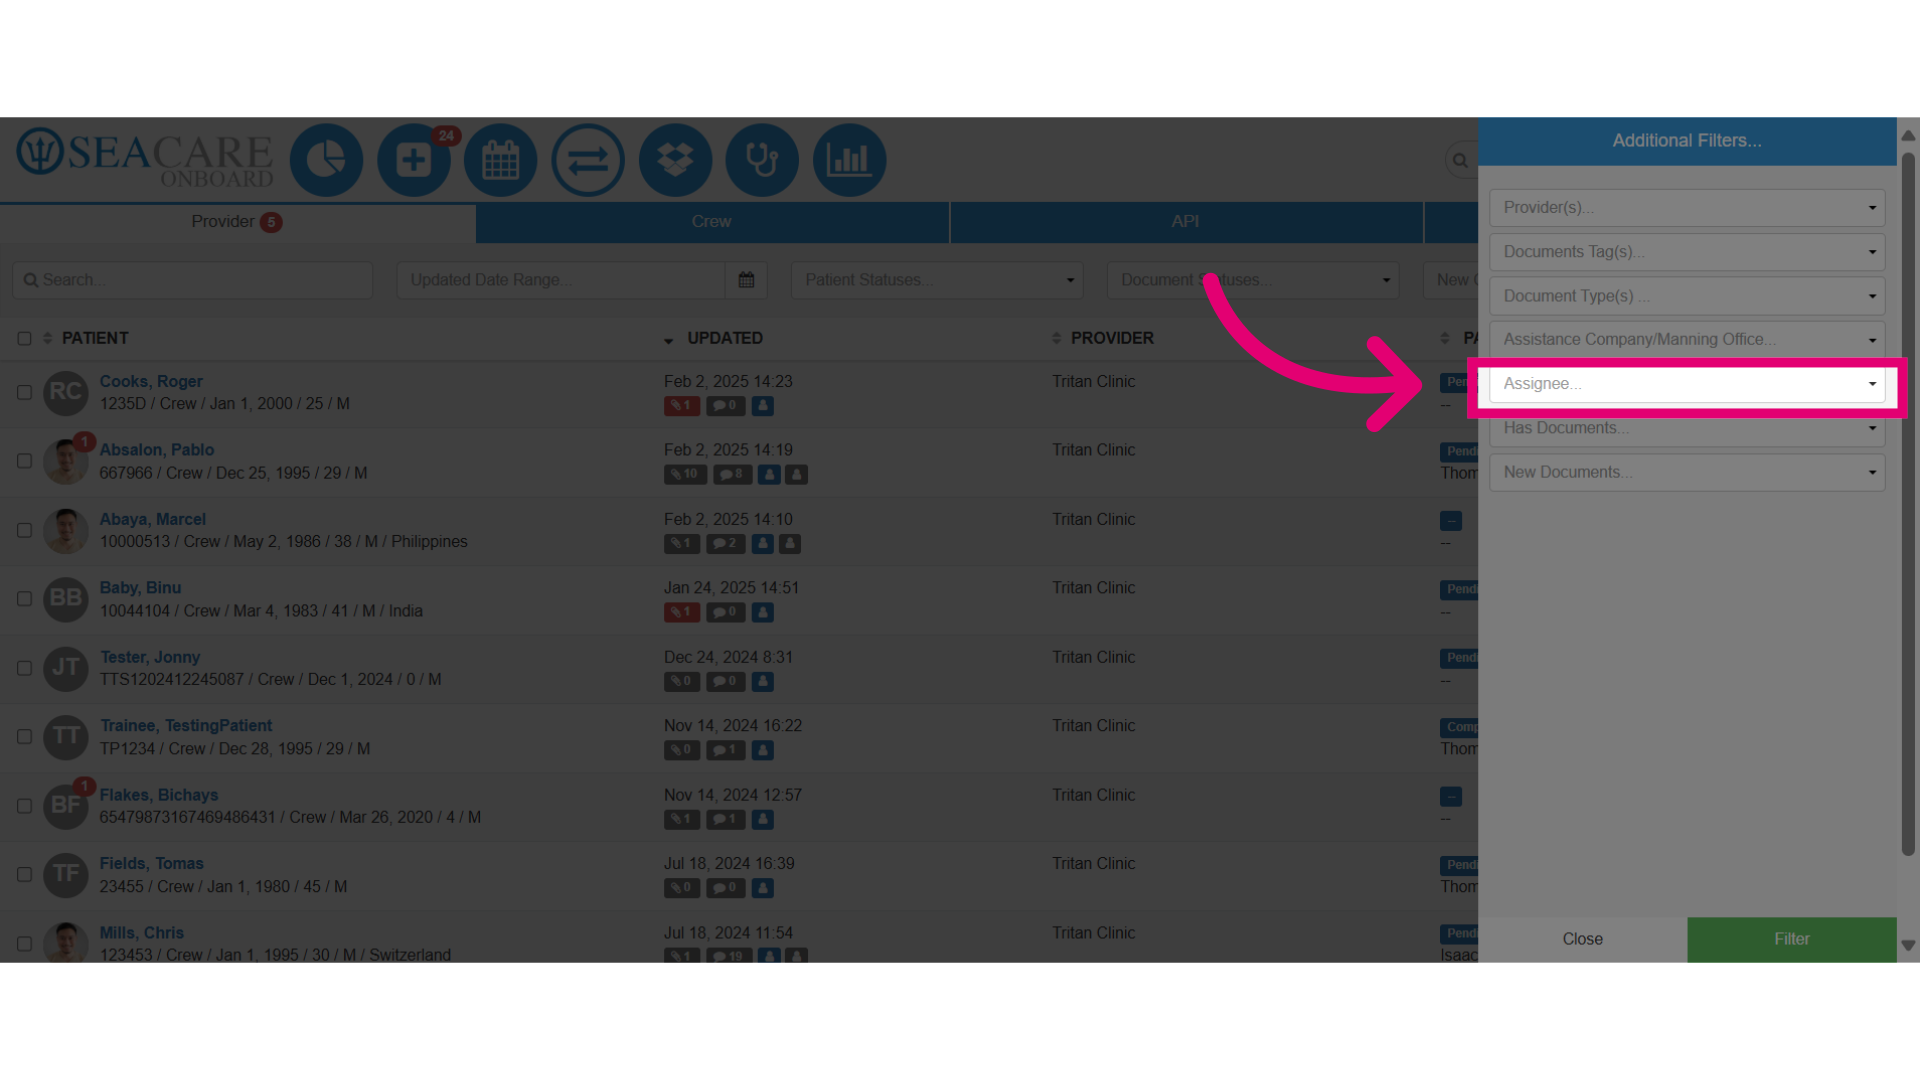The width and height of the screenshot is (1920, 1080).
Task: Click the red attachment badge for Baby, Binu
Action: tap(682, 612)
